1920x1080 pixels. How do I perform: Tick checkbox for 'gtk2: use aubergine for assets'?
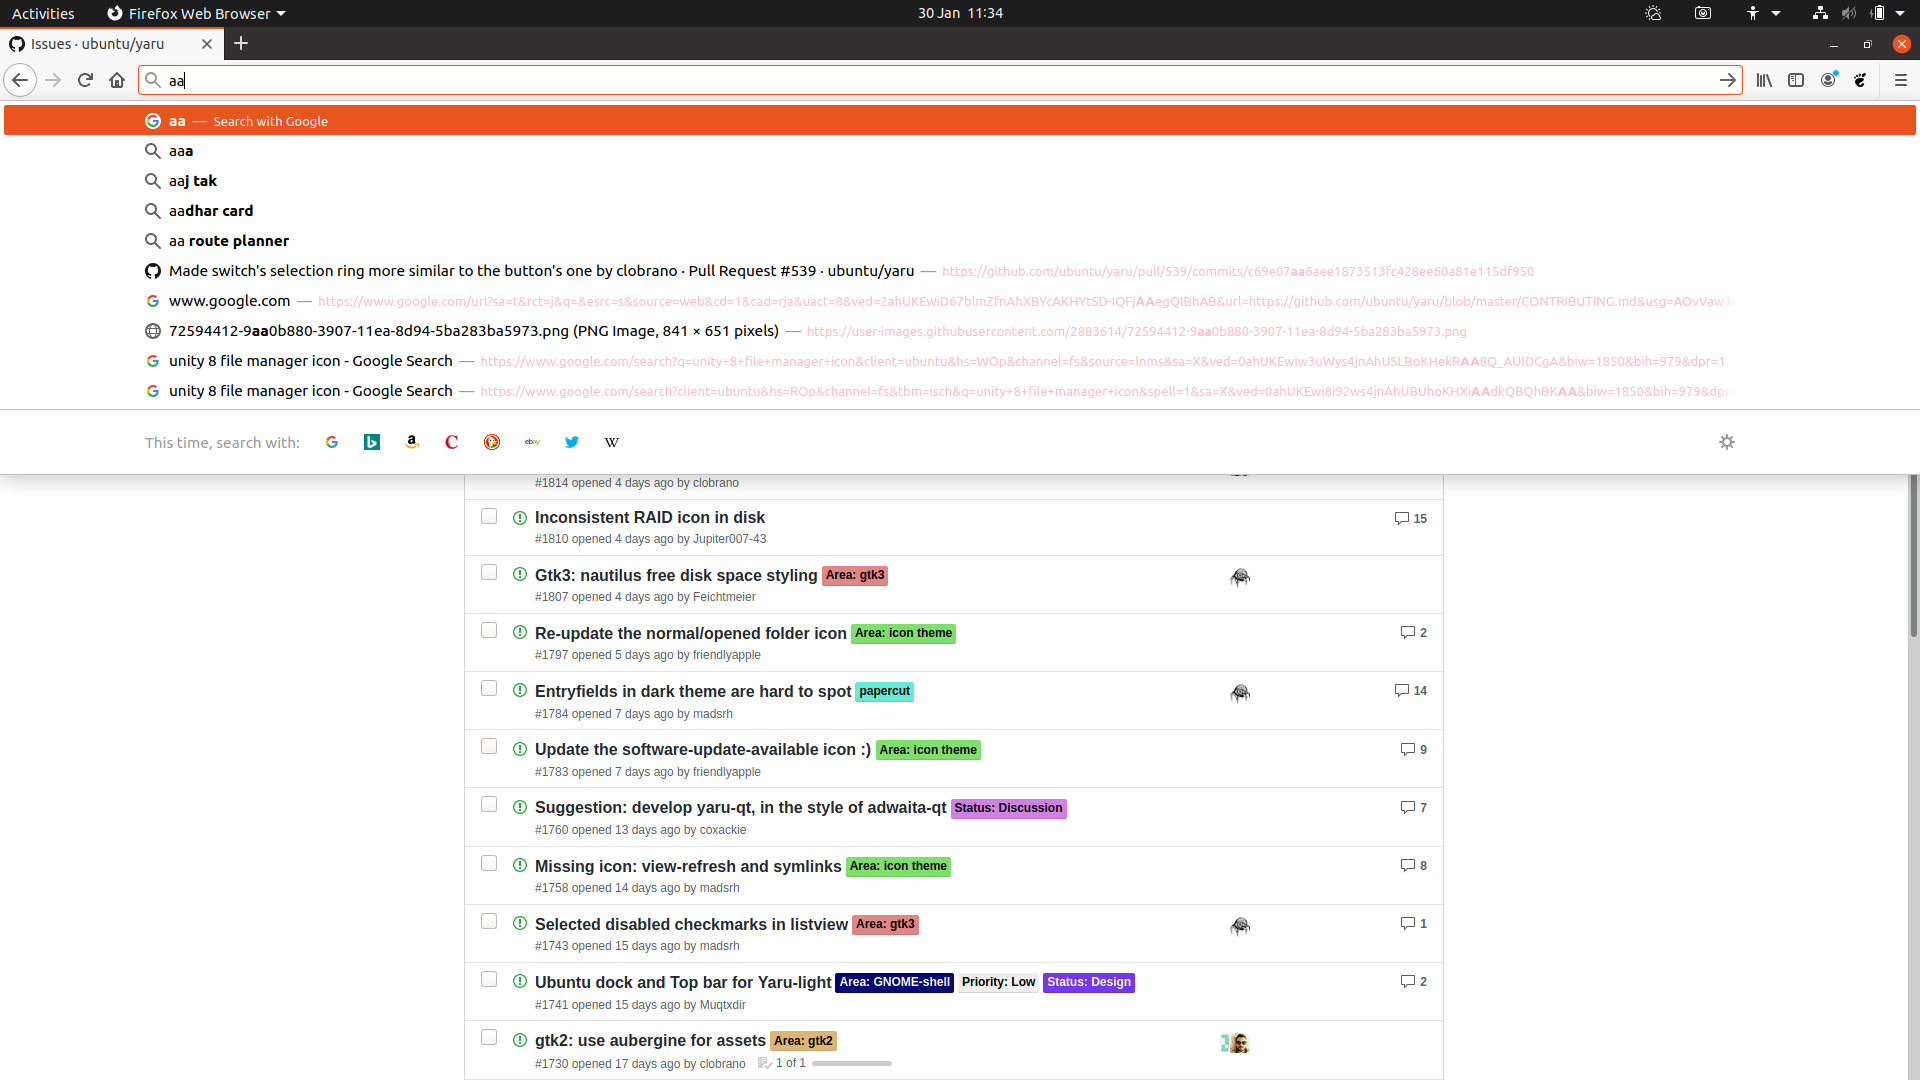(x=489, y=1037)
